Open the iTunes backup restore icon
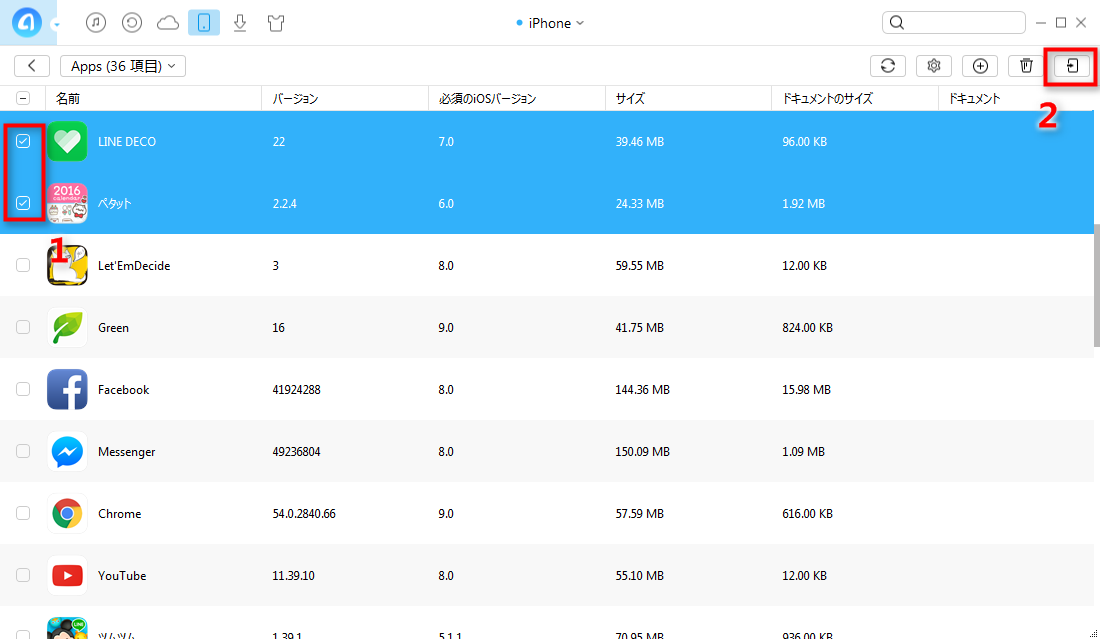 131,22
